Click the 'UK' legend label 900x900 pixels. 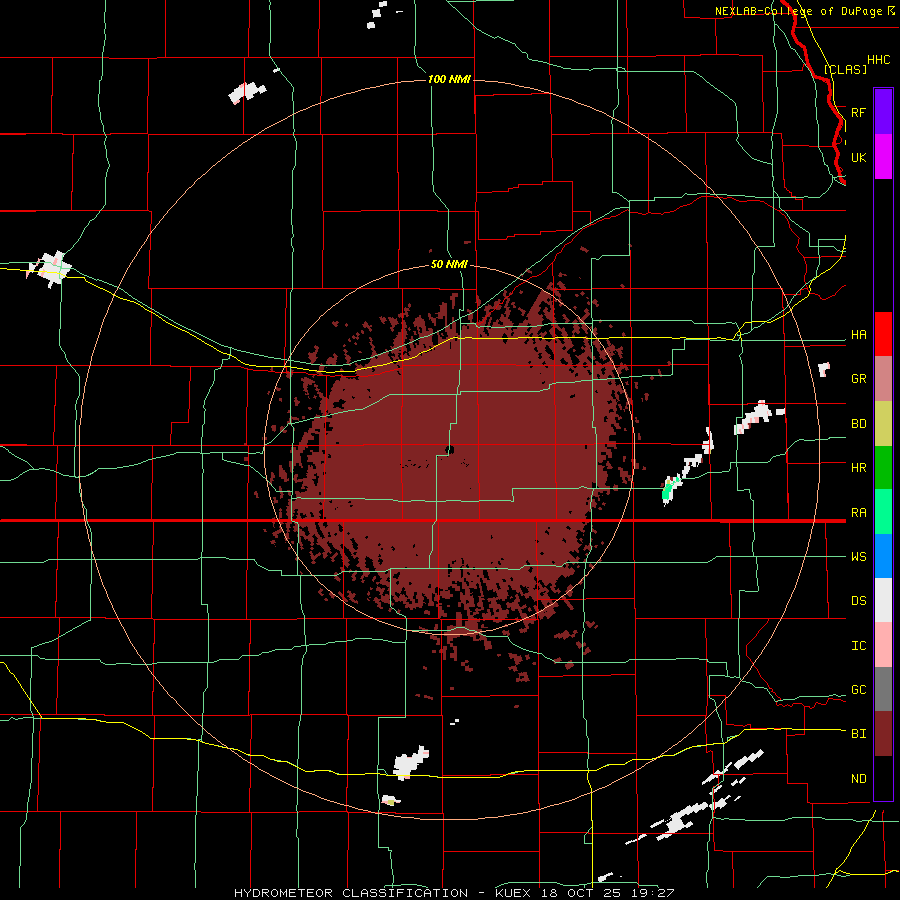858,157
